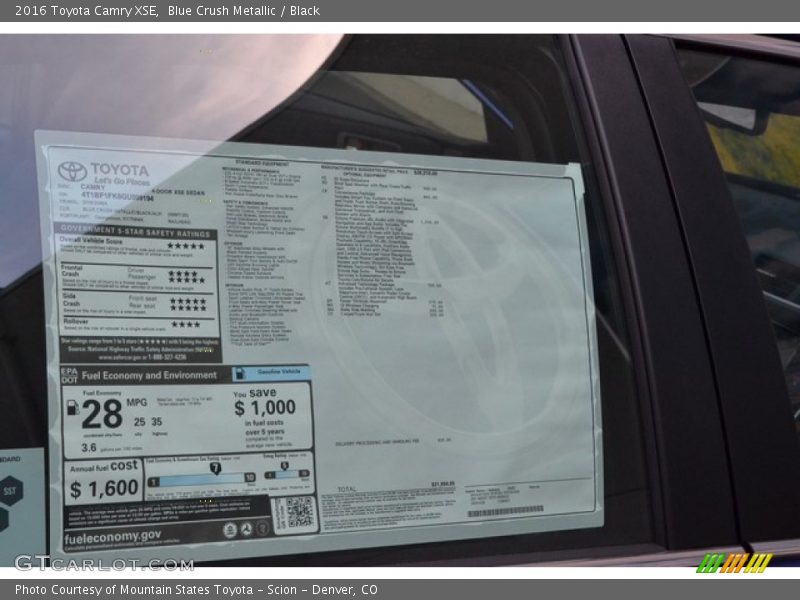The image size is (800, 600).
Task: Click the fuel pump icon beside 28 MPG
Action: point(73,407)
